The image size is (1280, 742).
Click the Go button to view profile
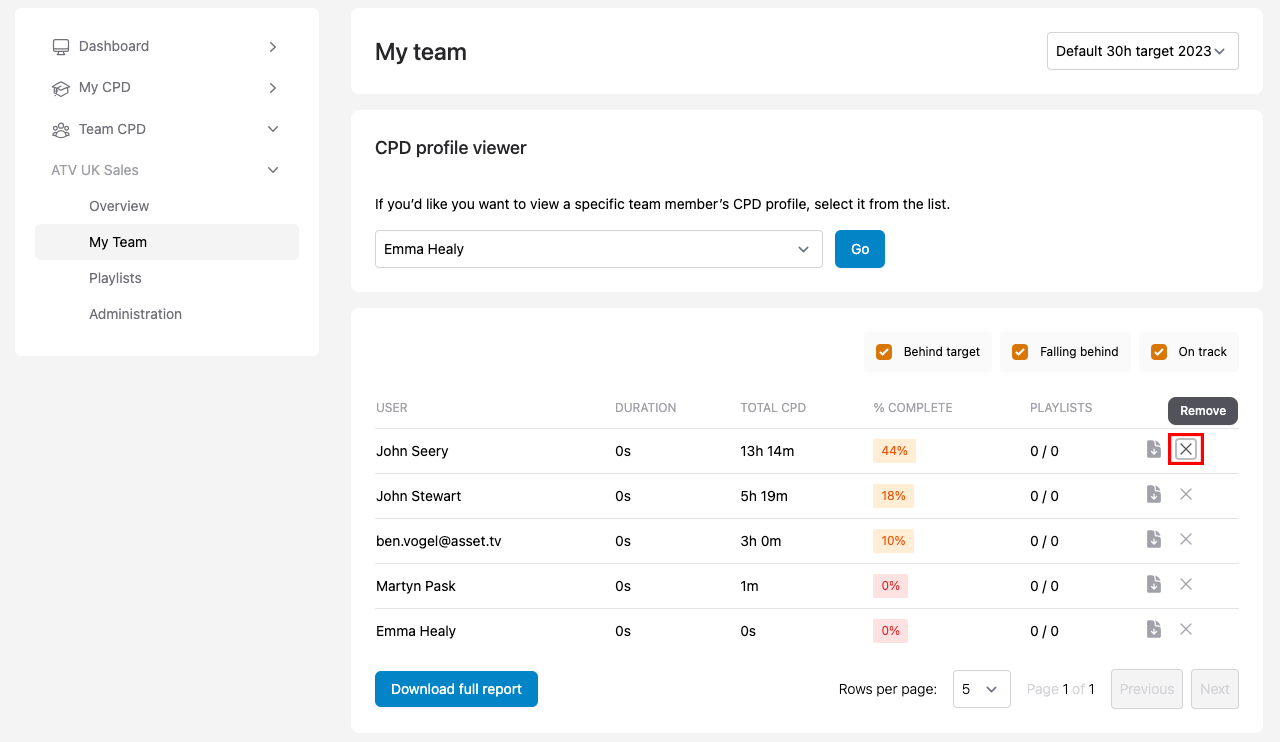(859, 249)
